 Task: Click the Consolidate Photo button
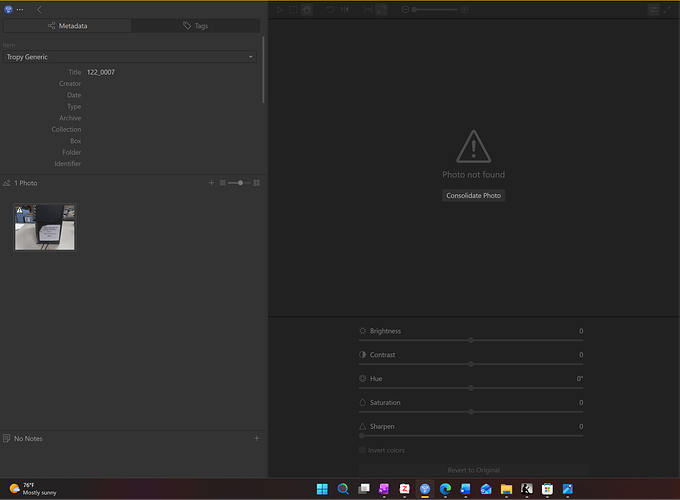474,196
